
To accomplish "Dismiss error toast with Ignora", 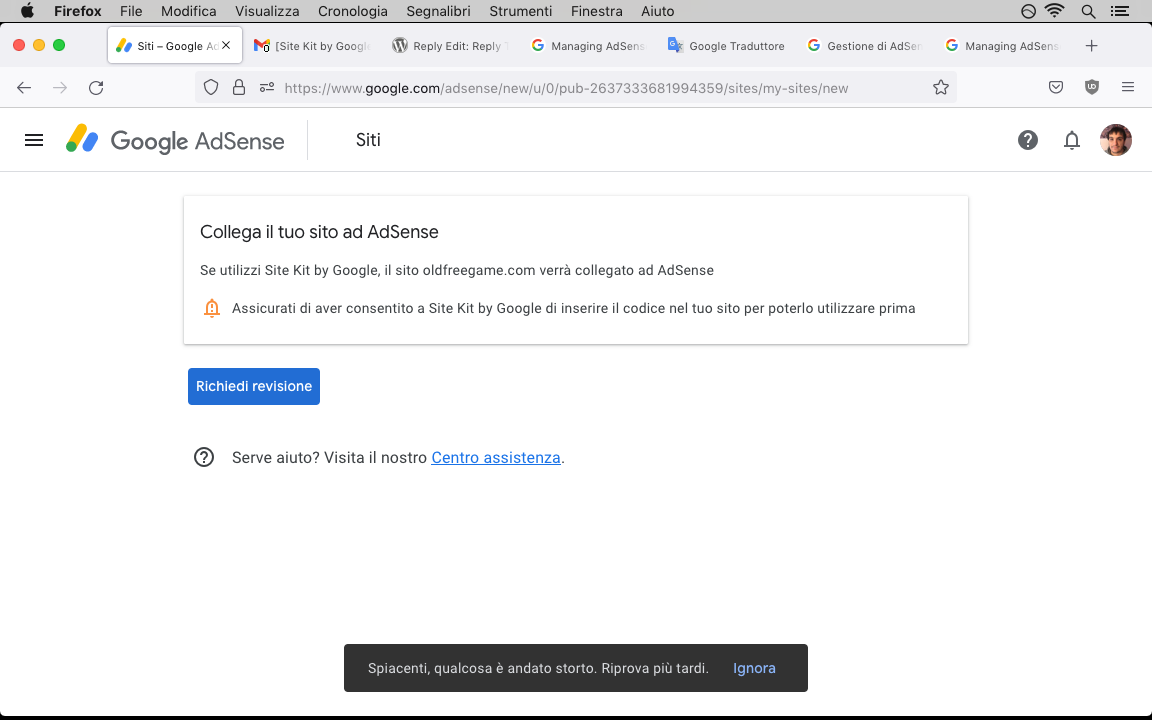I will (x=754, y=668).
